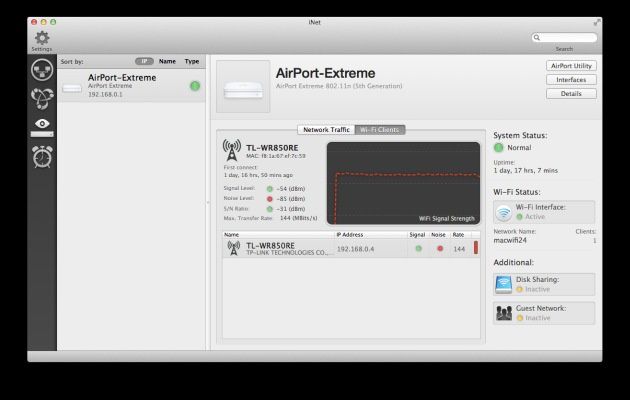Open AirPort Utility
Image resolution: width=630 pixels, height=400 pixels.
[x=571, y=66]
